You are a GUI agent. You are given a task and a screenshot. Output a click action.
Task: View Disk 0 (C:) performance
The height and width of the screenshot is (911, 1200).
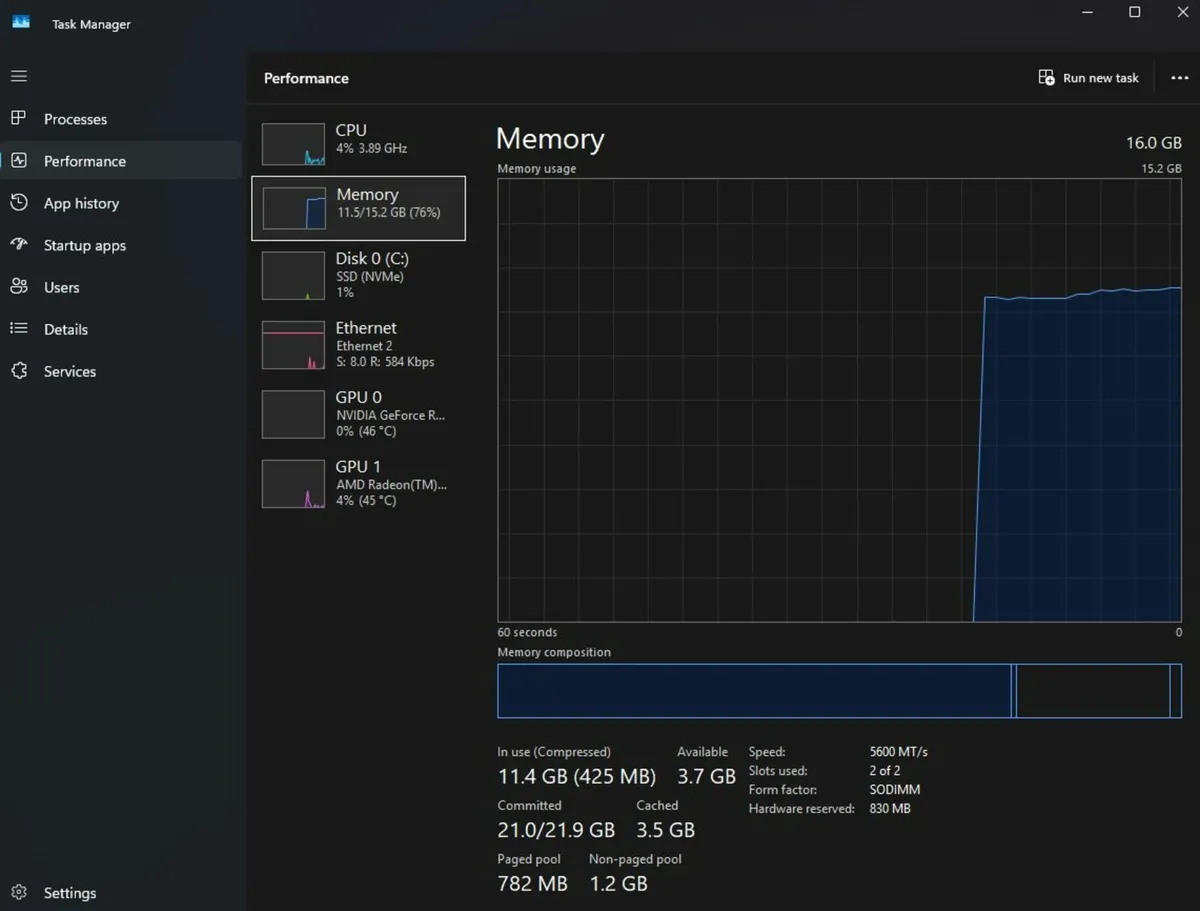click(360, 274)
